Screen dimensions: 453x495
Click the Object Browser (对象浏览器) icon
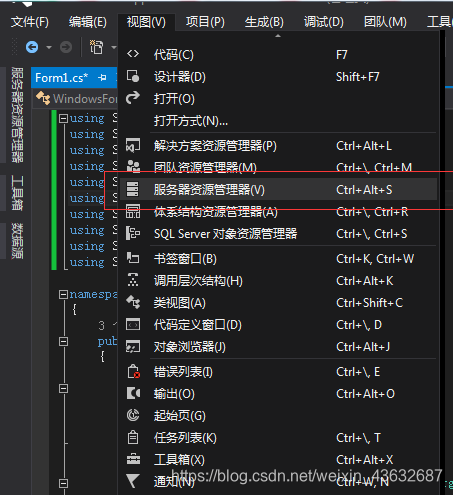pos(133,347)
